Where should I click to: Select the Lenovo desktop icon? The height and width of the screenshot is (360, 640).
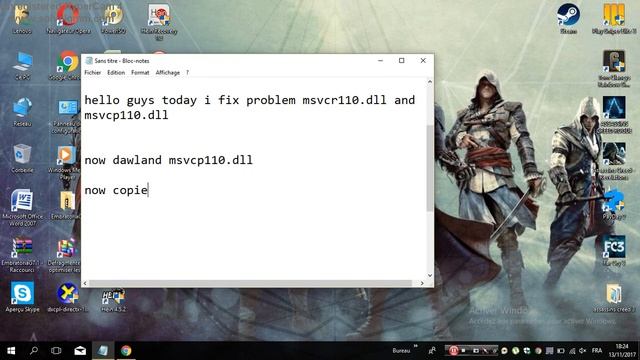(x=22, y=19)
